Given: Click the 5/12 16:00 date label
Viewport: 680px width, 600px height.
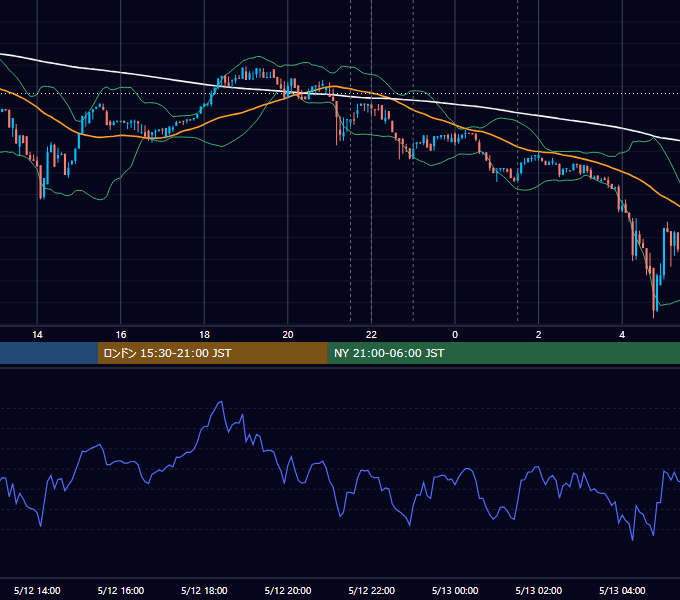Looking at the screenshot, I should 121,590.
